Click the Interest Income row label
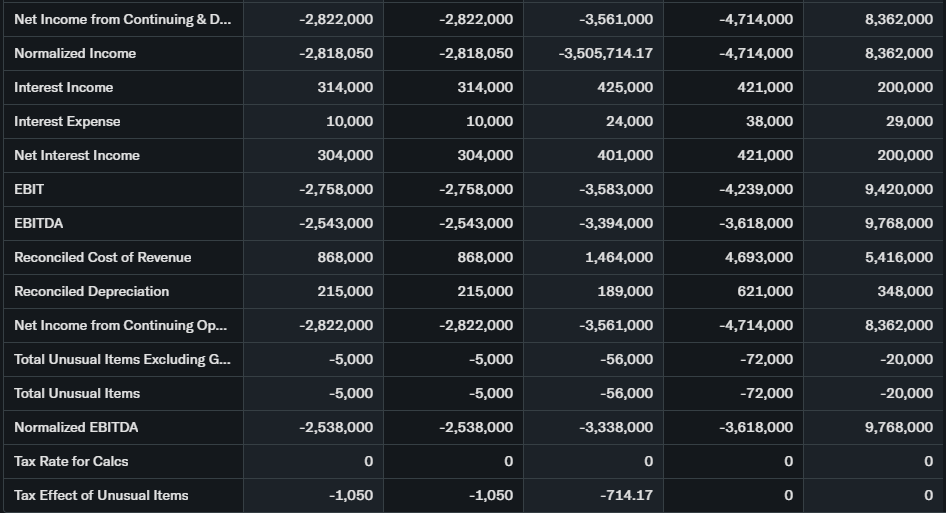Image resolution: width=946 pixels, height=513 pixels. click(x=63, y=87)
